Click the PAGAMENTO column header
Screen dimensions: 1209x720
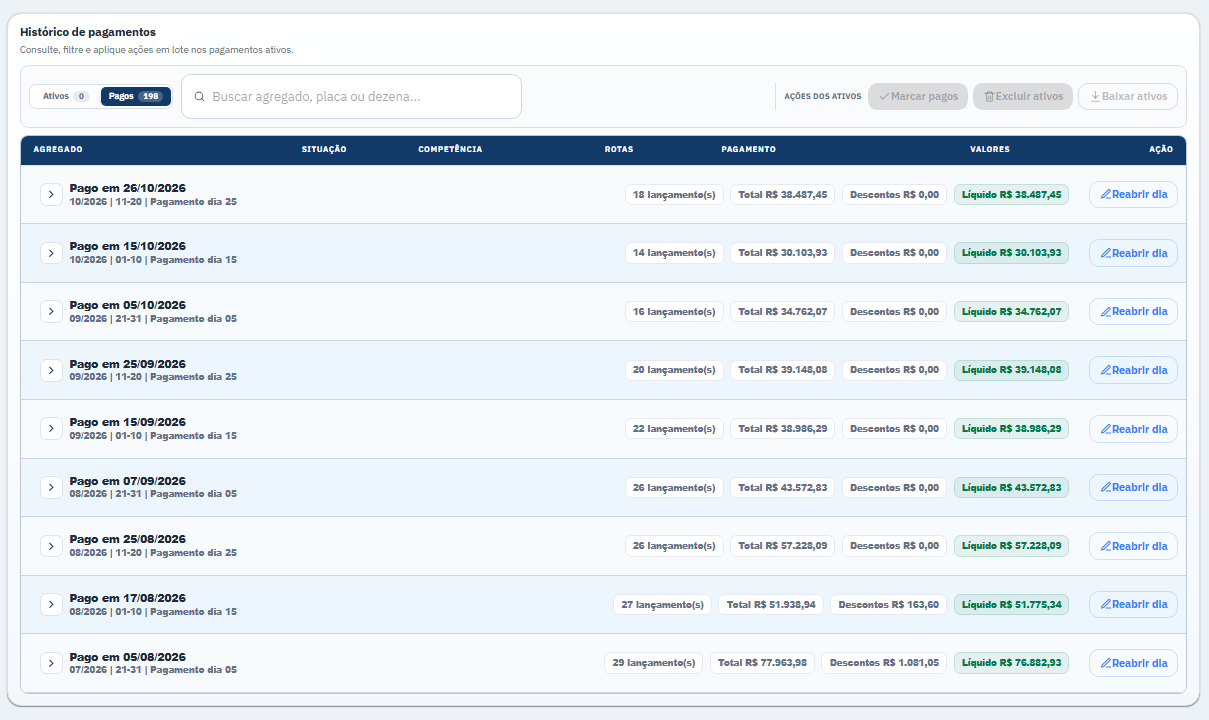click(x=748, y=150)
